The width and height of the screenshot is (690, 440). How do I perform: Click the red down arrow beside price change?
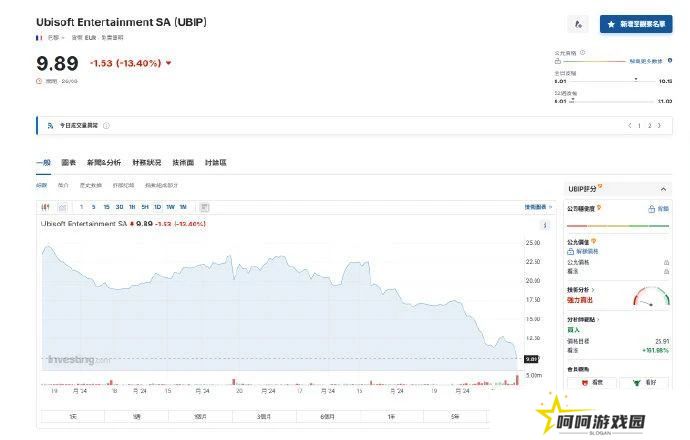click(x=168, y=63)
